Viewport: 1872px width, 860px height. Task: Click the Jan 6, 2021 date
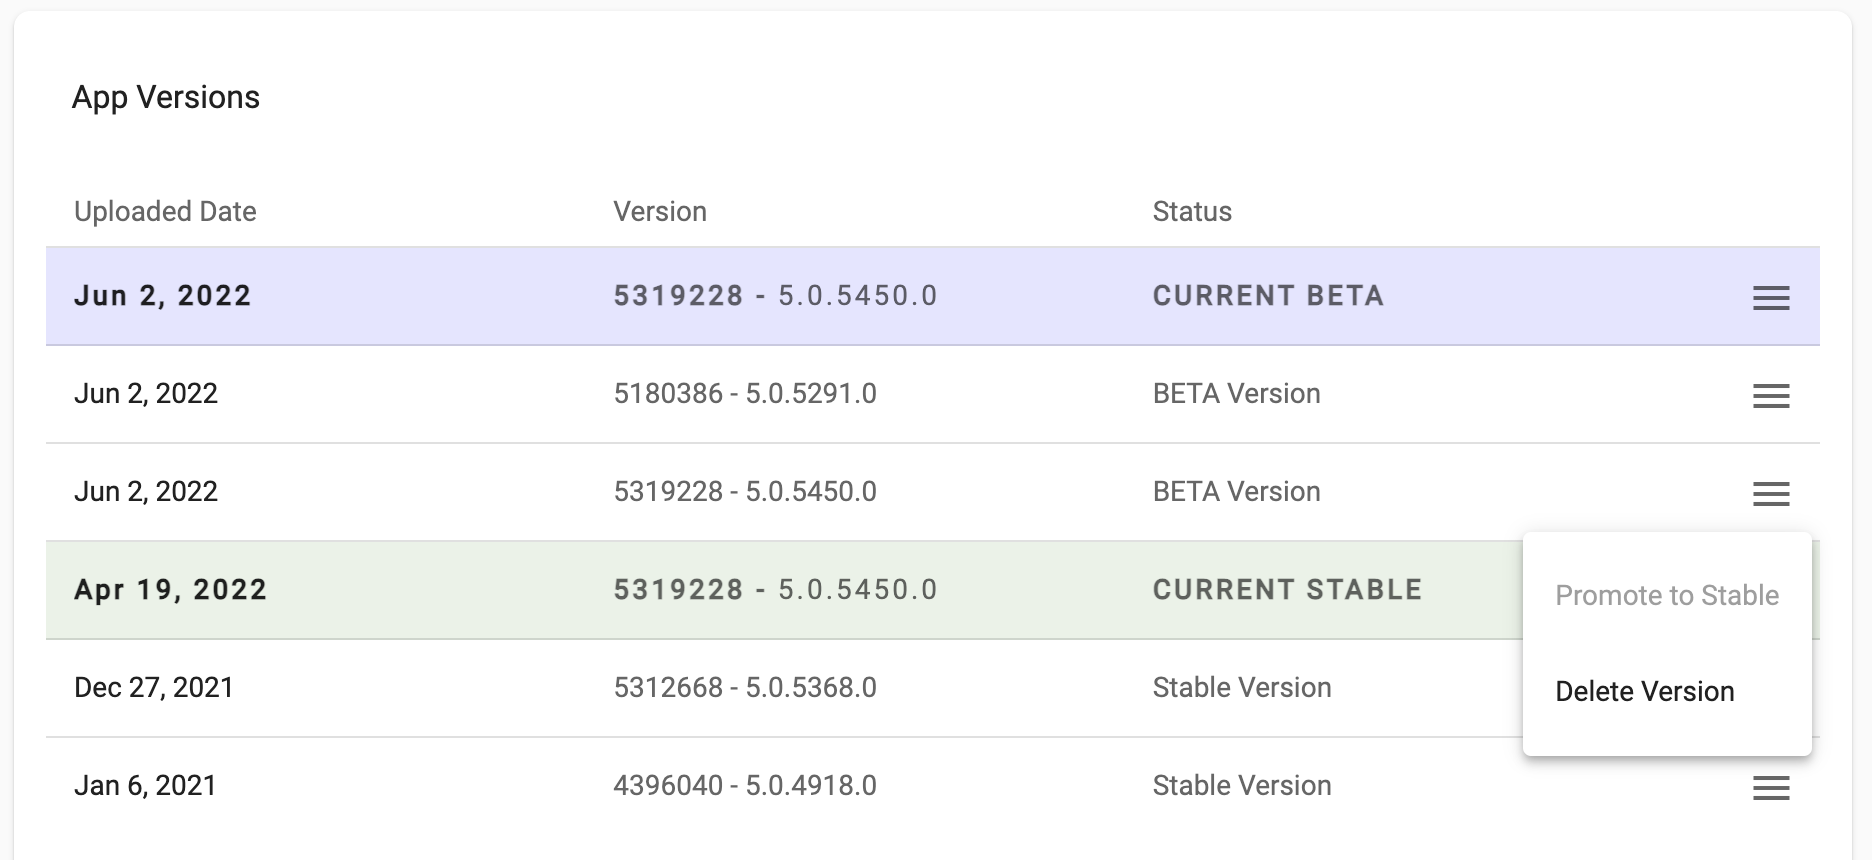(x=146, y=785)
